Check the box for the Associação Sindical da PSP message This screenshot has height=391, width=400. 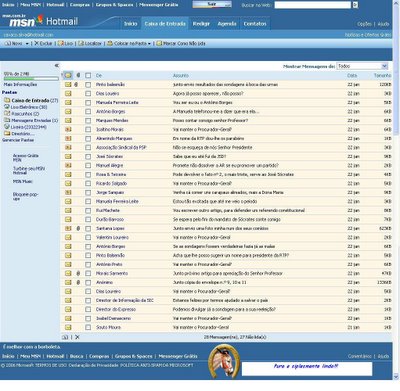pyautogui.click(x=88, y=148)
